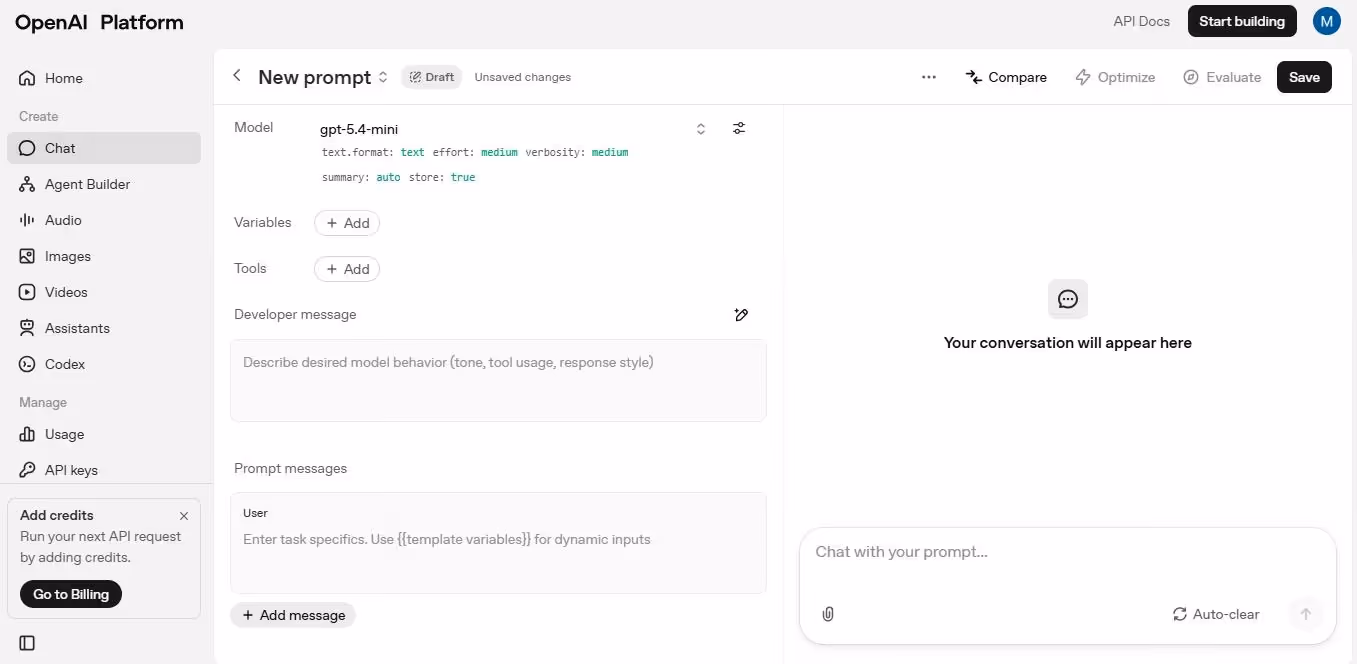The height and width of the screenshot is (664, 1357).
Task: Focus the User prompt message field
Action: (x=498, y=543)
